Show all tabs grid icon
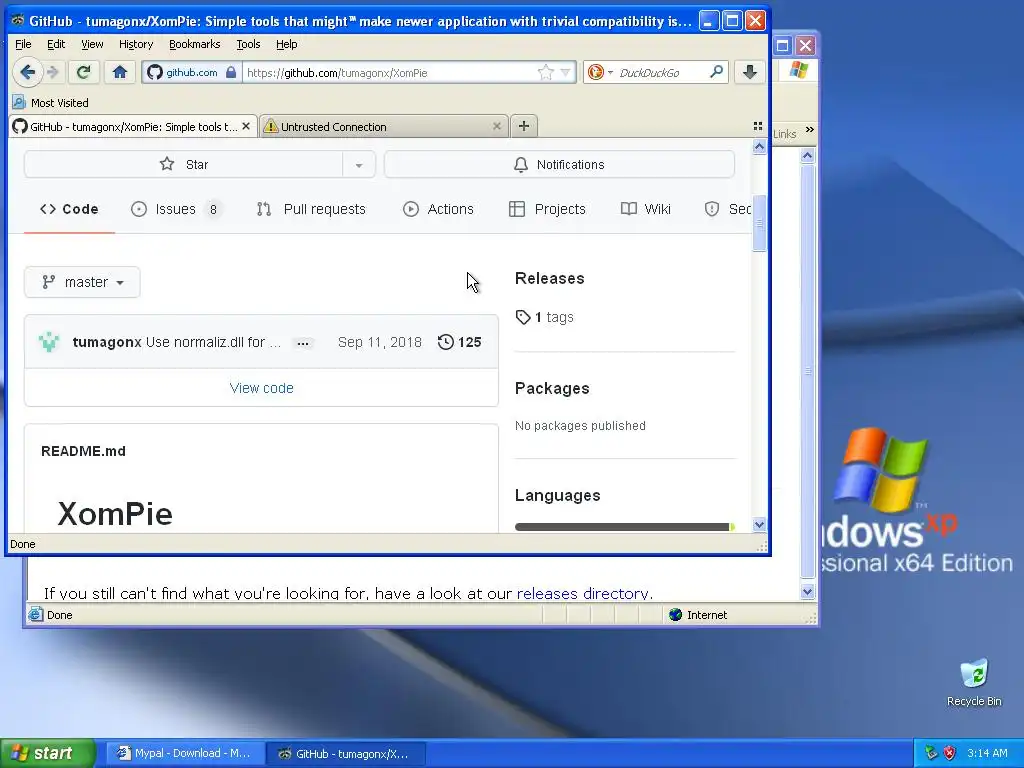This screenshot has width=1024, height=768. [758, 126]
